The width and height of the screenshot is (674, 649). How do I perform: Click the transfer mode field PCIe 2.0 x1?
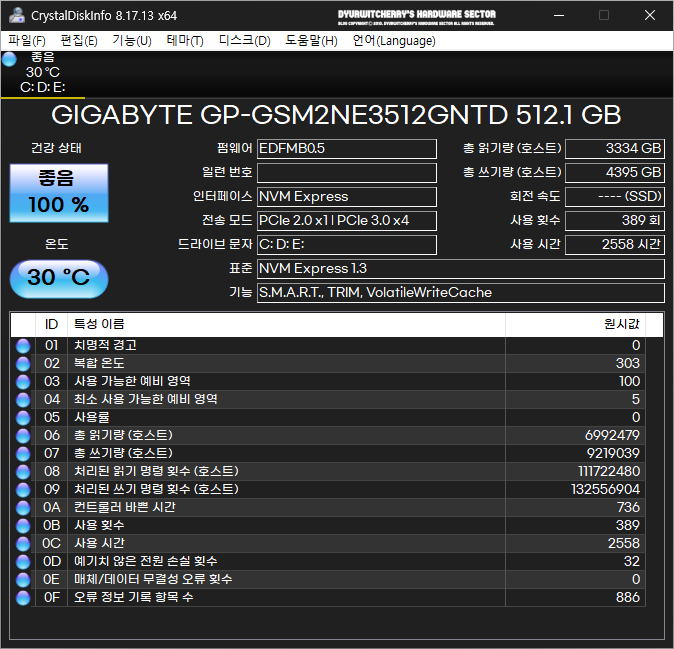click(x=346, y=221)
